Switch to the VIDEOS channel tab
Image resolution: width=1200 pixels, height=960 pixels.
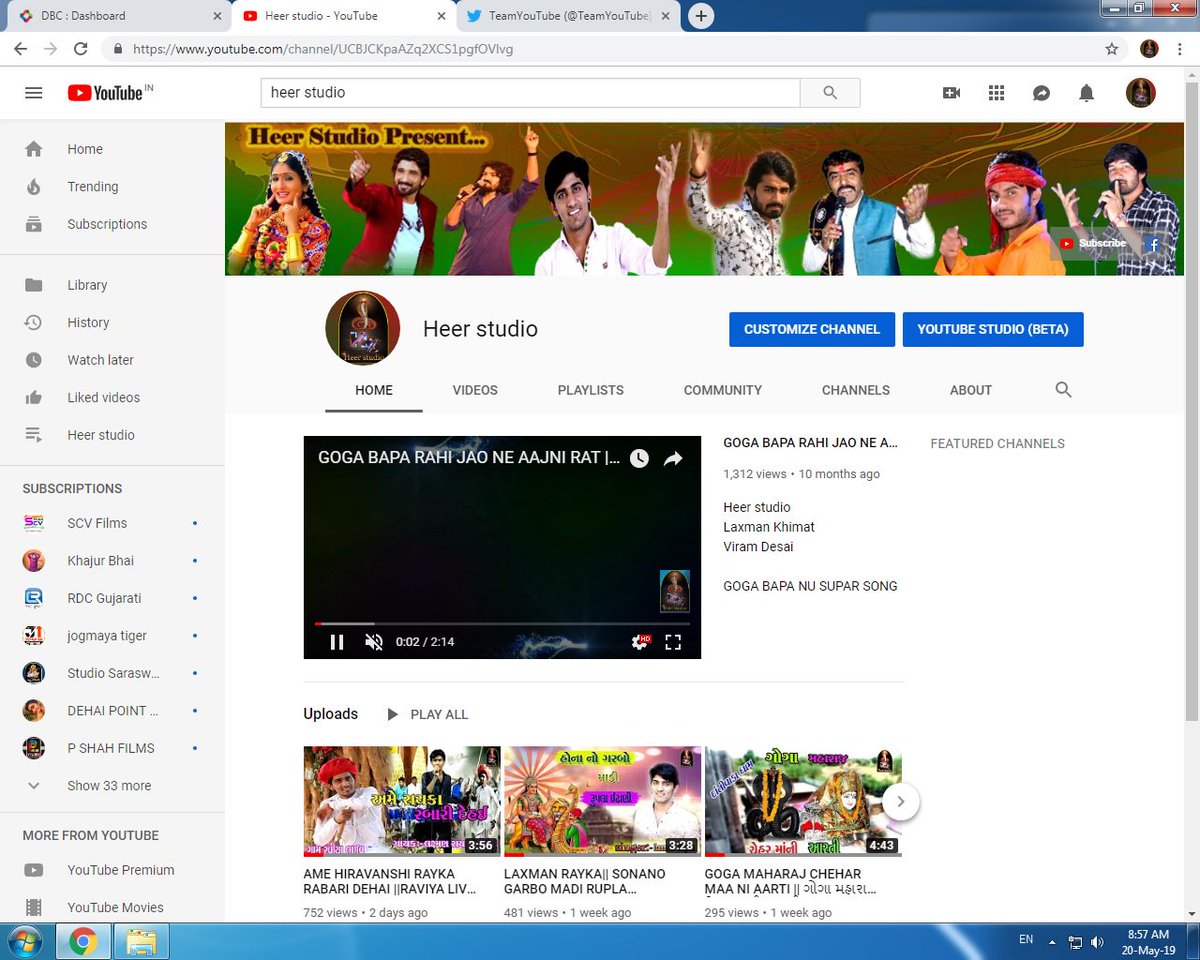[475, 390]
